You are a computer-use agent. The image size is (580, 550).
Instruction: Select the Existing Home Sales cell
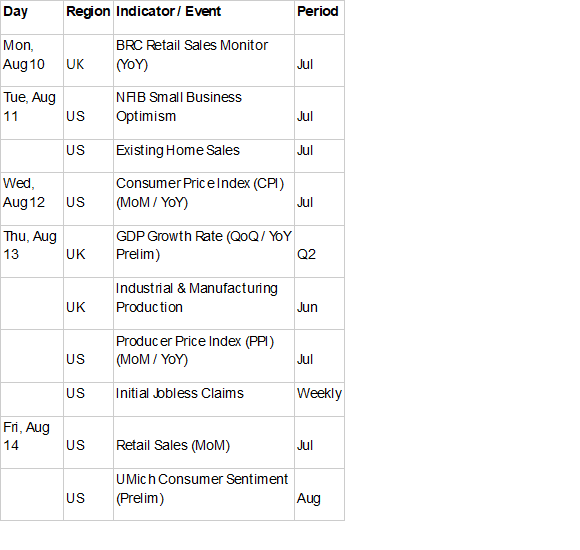pos(204,156)
